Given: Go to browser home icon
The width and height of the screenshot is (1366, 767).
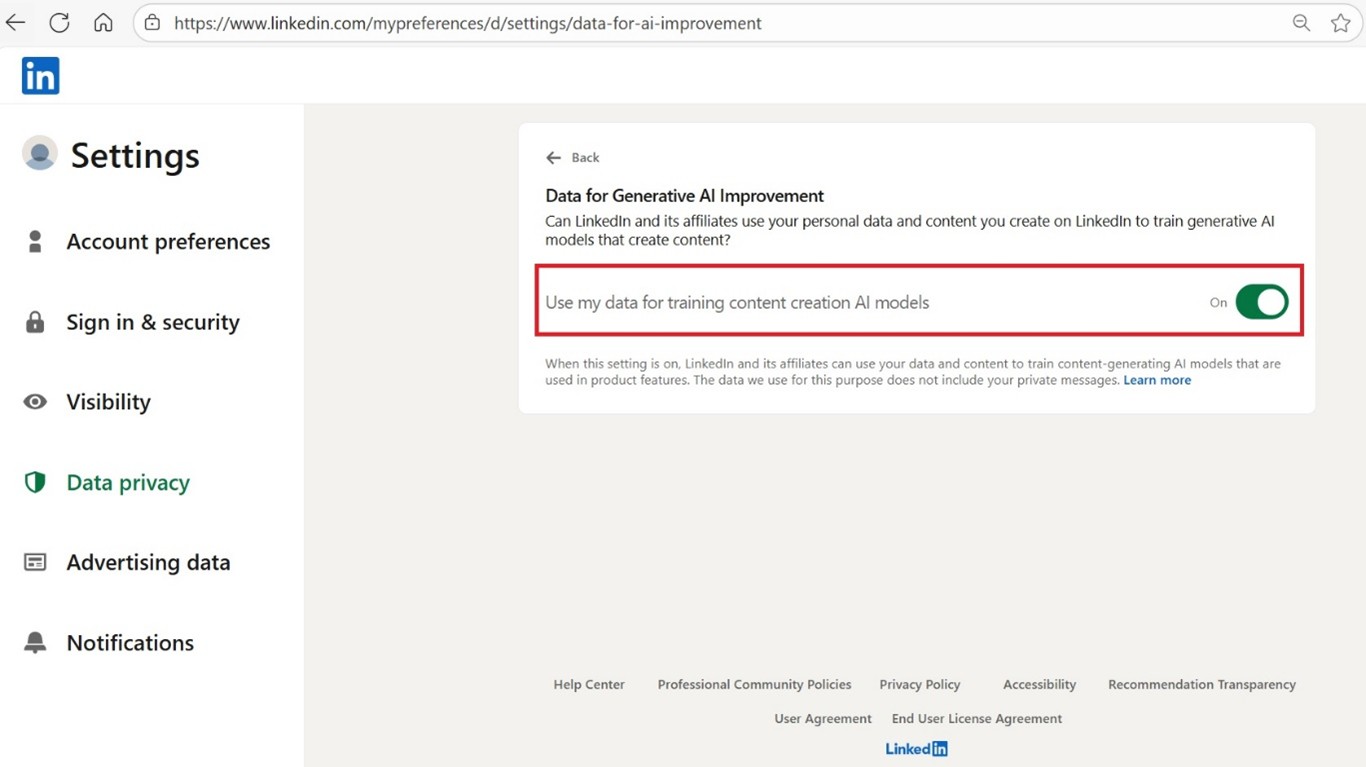Looking at the screenshot, I should click(103, 23).
